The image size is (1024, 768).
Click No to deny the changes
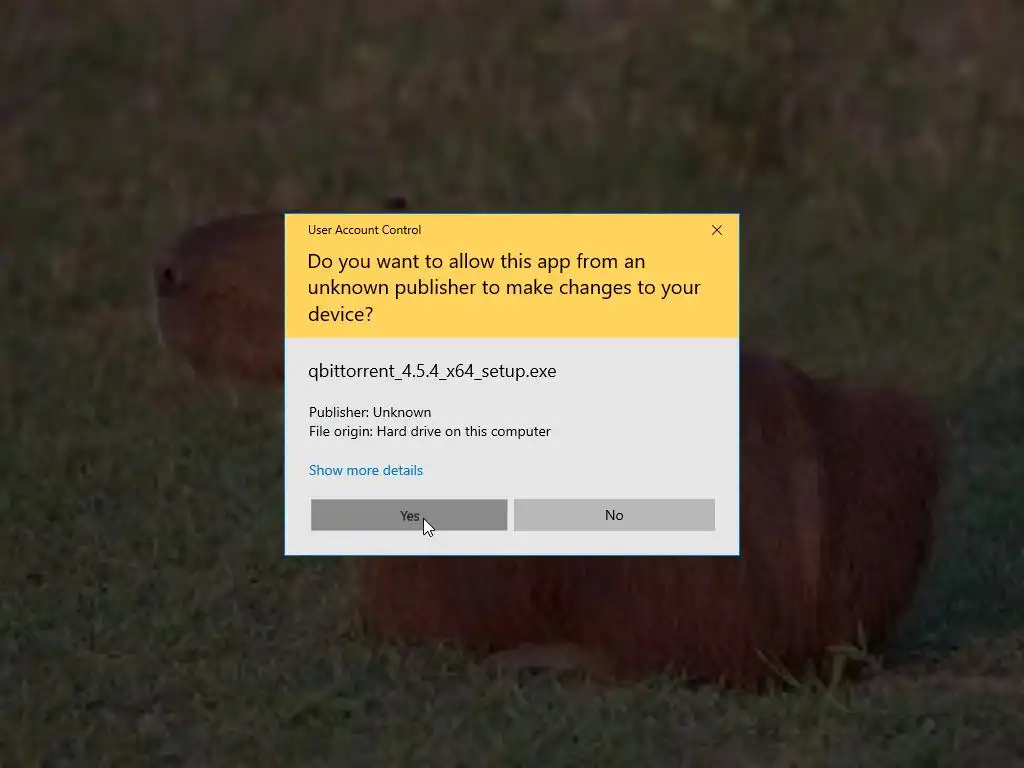pyautogui.click(x=614, y=515)
